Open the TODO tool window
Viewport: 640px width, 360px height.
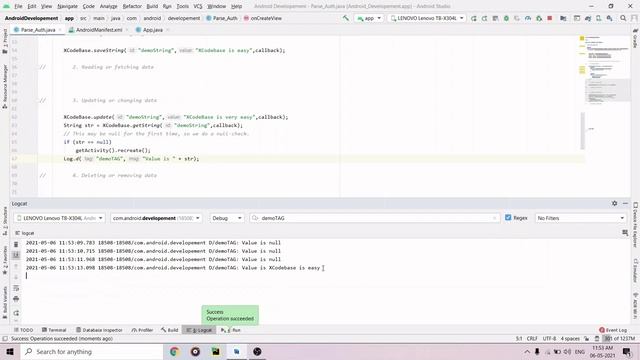click(23, 330)
